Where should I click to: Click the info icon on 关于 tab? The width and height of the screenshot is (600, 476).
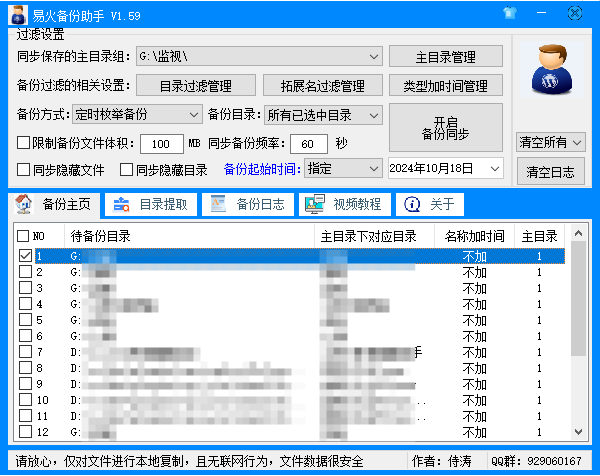pos(412,204)
